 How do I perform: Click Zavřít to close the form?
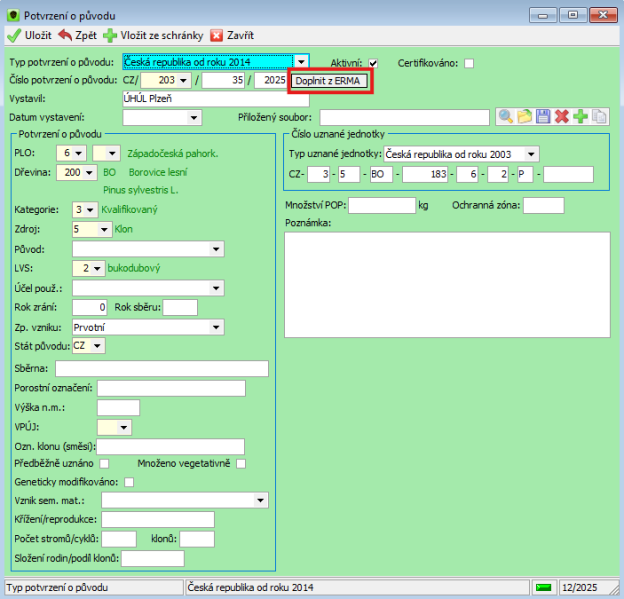pyautogui.click(x=231, y=34)
